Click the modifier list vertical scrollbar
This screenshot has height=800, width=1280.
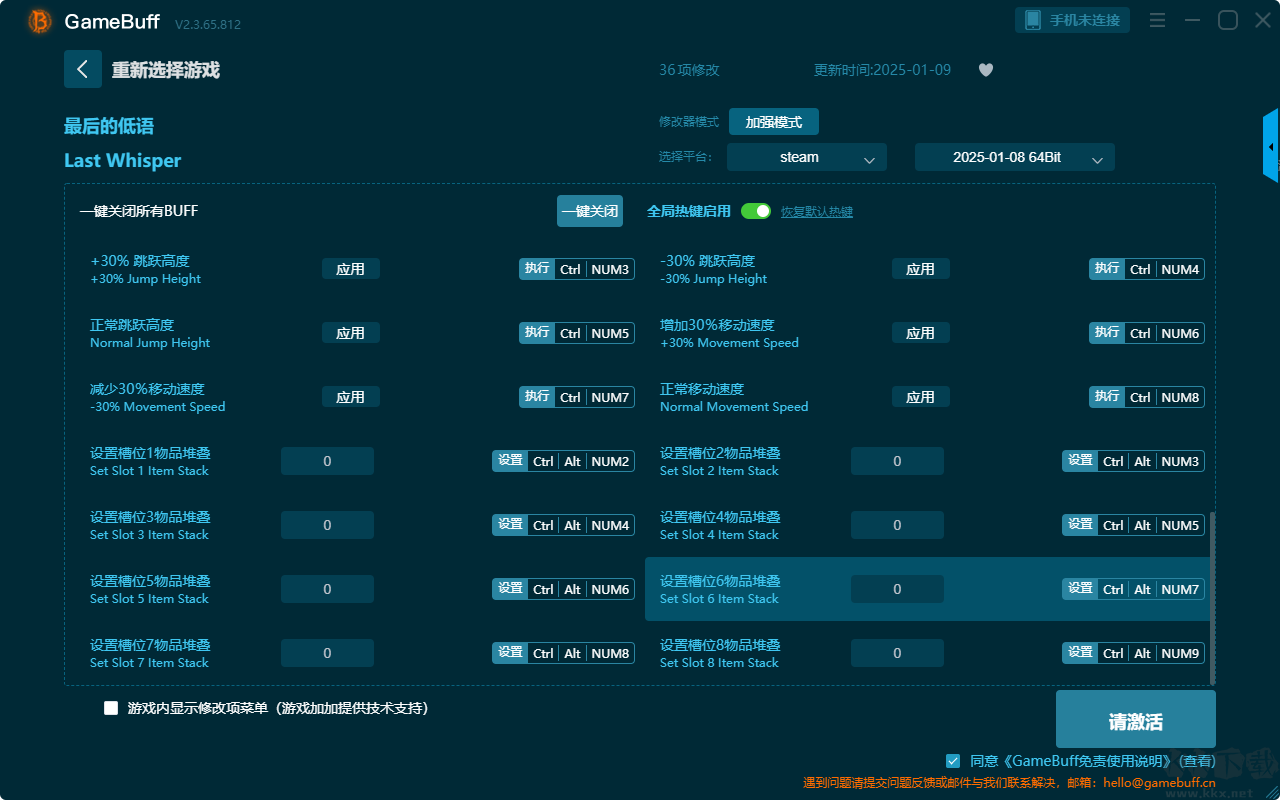[1213, 598]
